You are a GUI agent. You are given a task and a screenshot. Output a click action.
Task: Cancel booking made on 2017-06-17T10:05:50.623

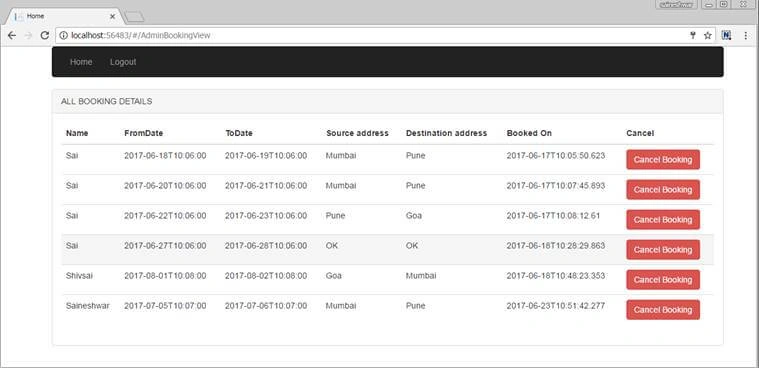point(663,160)
